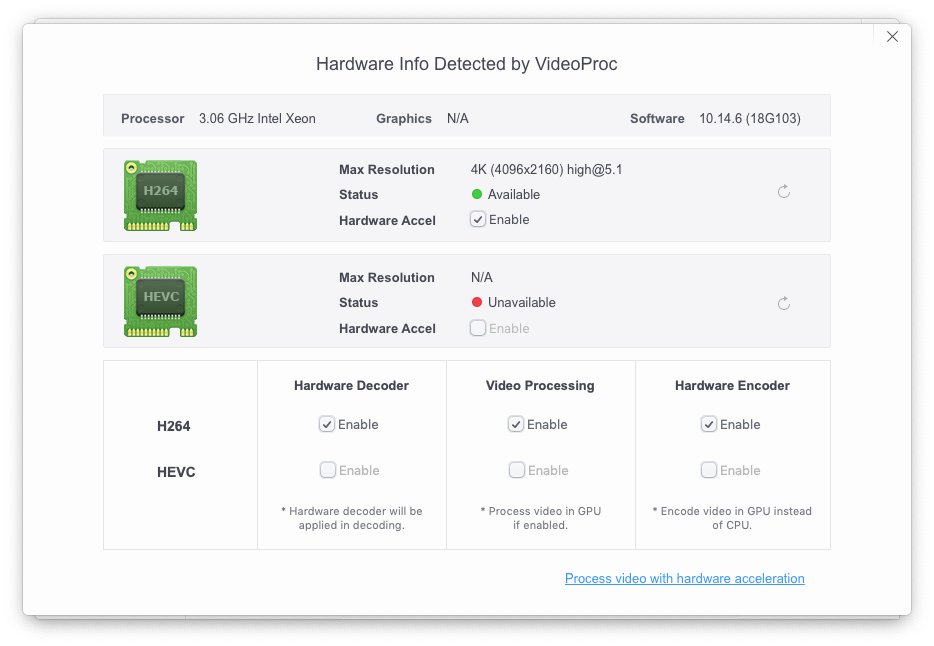Click the HEVC Max Resolution label
This screenshot has width=934, height=646.
[387, 277]
